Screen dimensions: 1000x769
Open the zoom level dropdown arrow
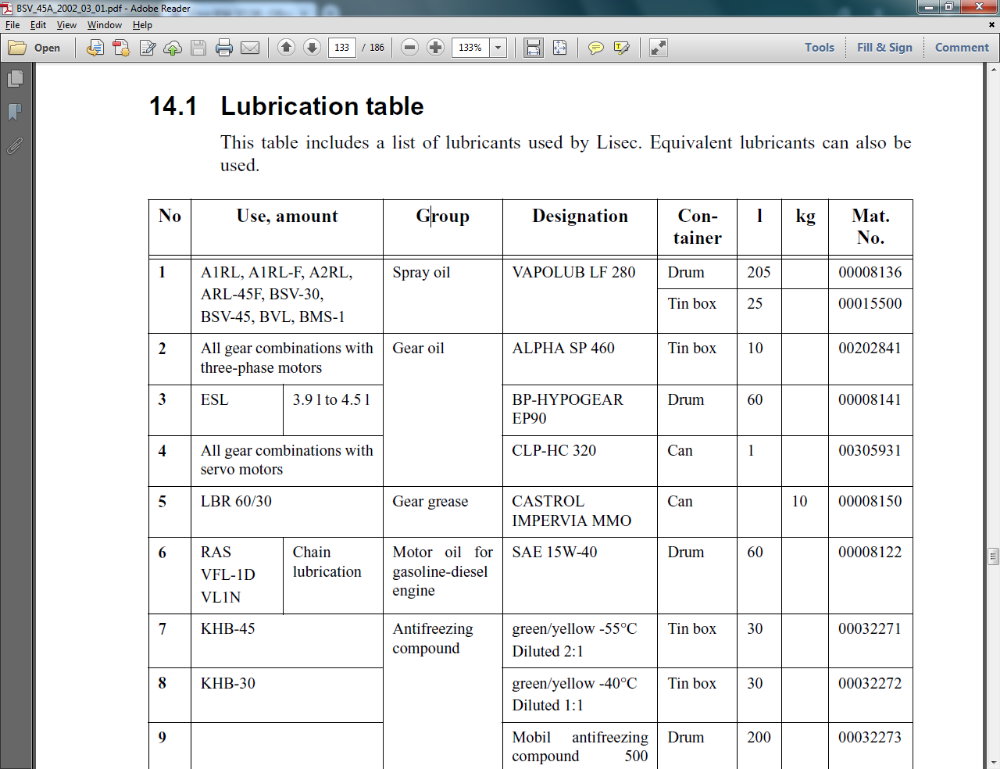(498, 48)
